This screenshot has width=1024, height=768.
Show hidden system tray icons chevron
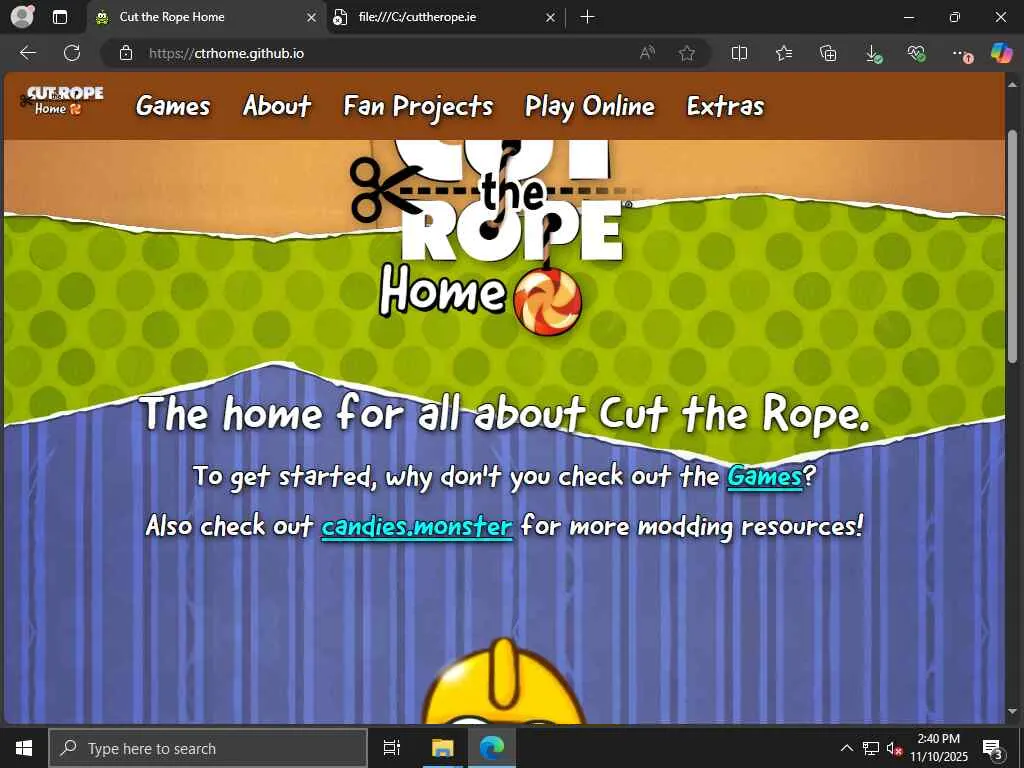click(846, 748)
